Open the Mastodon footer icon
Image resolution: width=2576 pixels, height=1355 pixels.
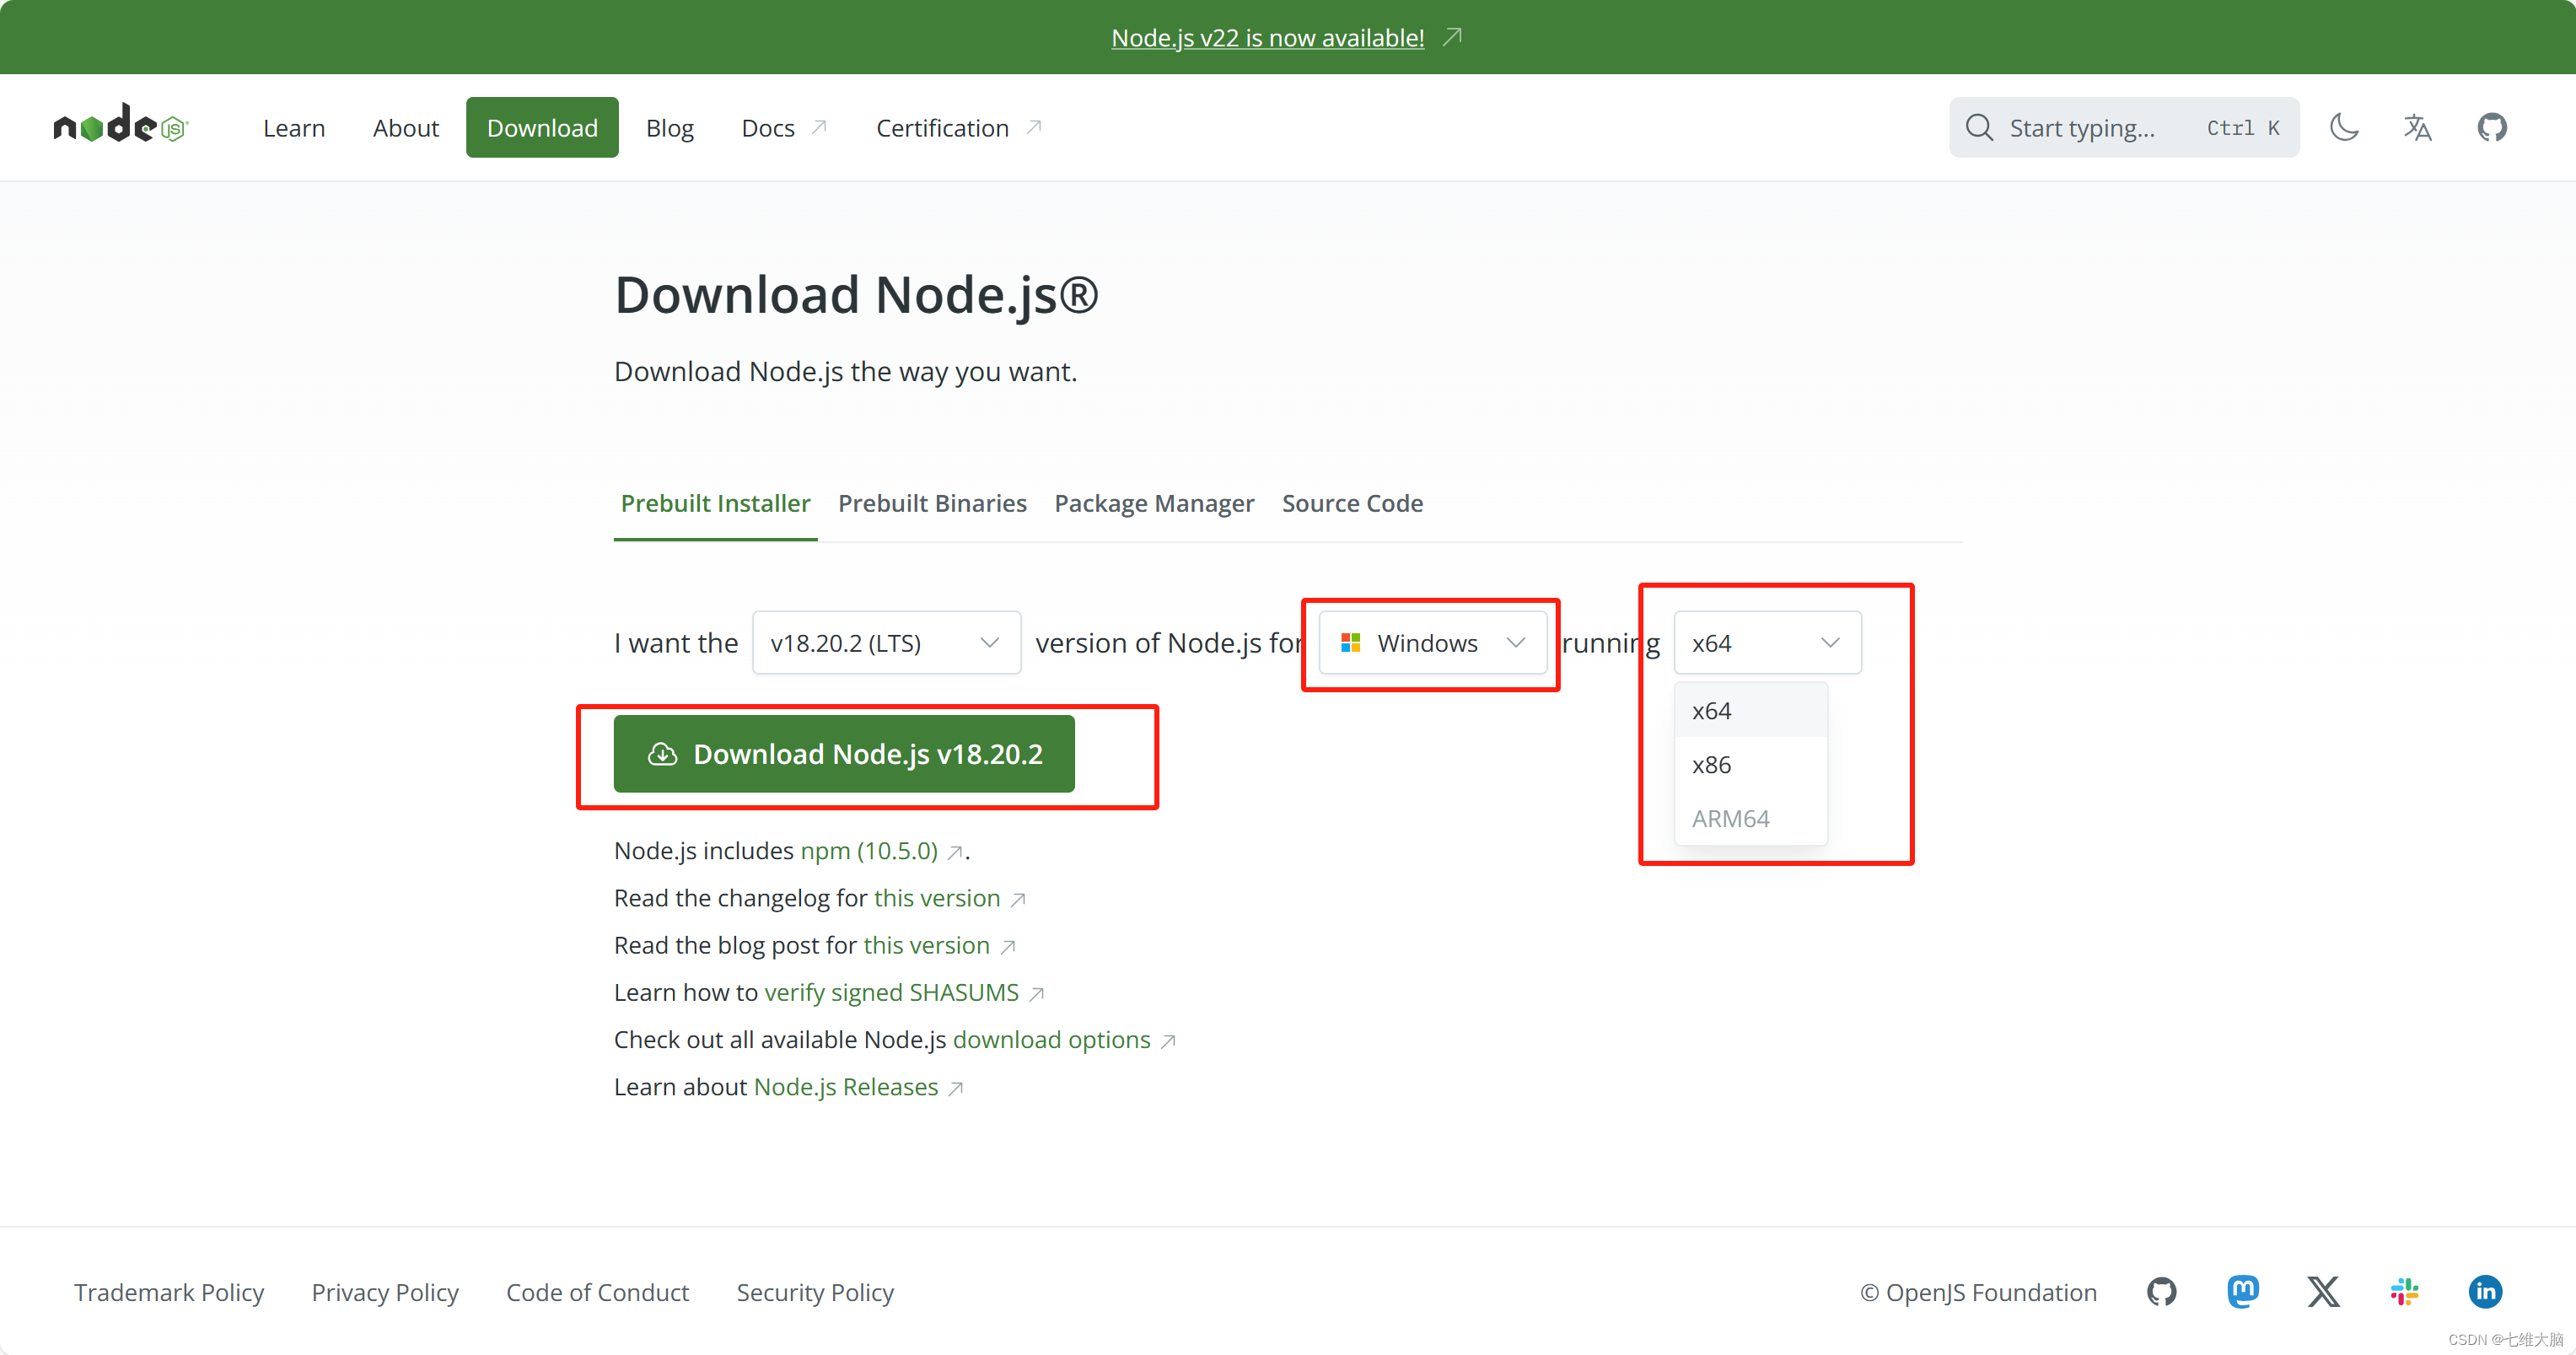[x=2243, y=1291]
